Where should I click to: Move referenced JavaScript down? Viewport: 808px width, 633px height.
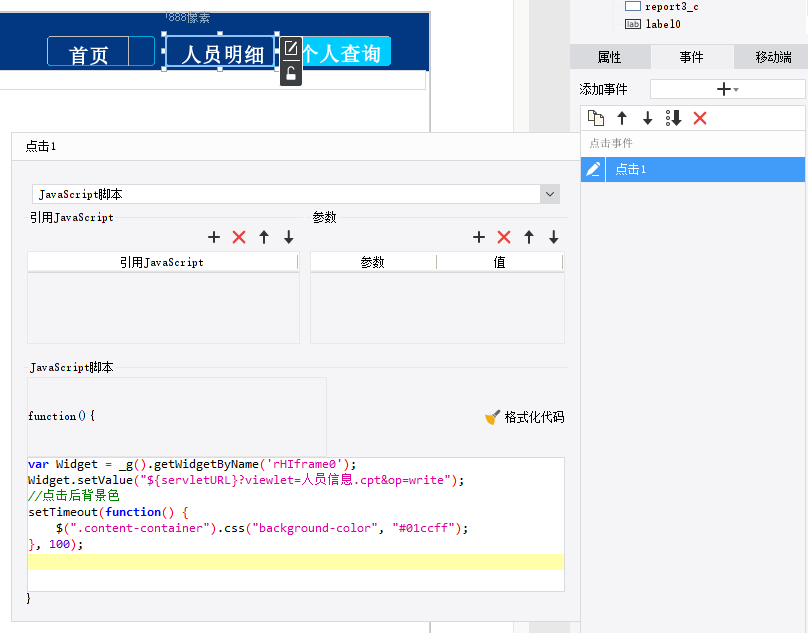click(289, 237)
